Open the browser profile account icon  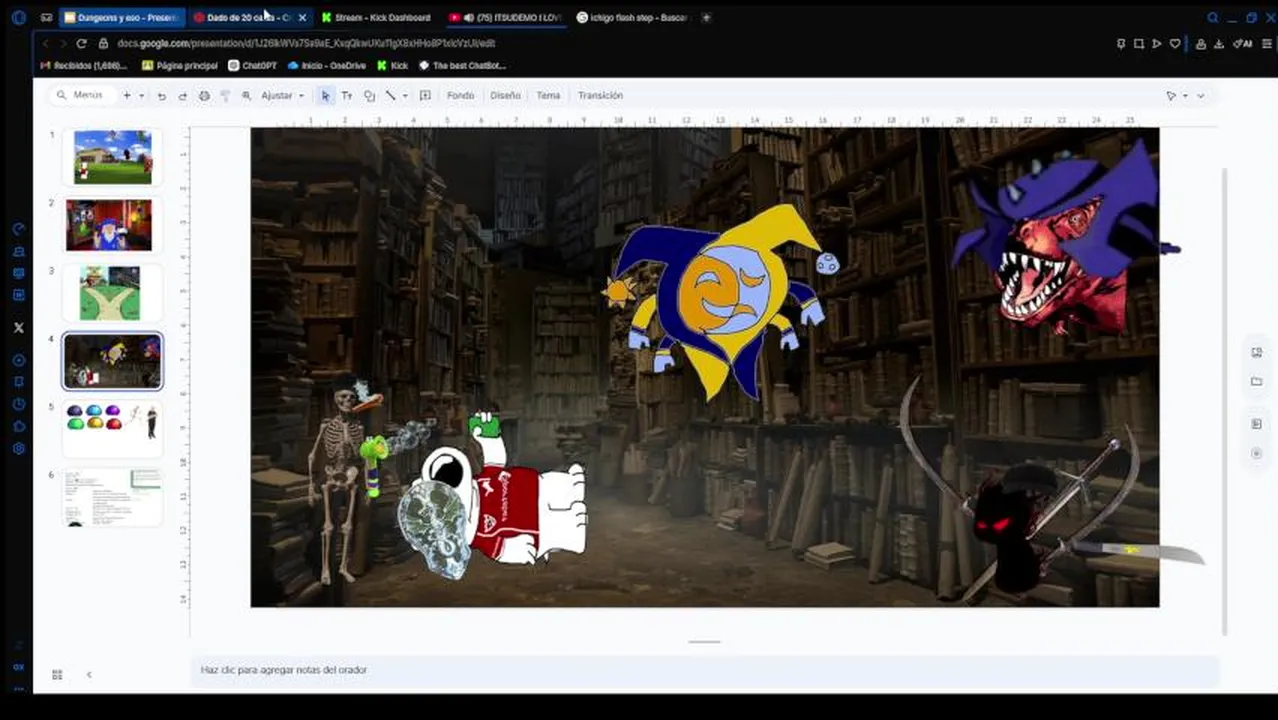1201,43
